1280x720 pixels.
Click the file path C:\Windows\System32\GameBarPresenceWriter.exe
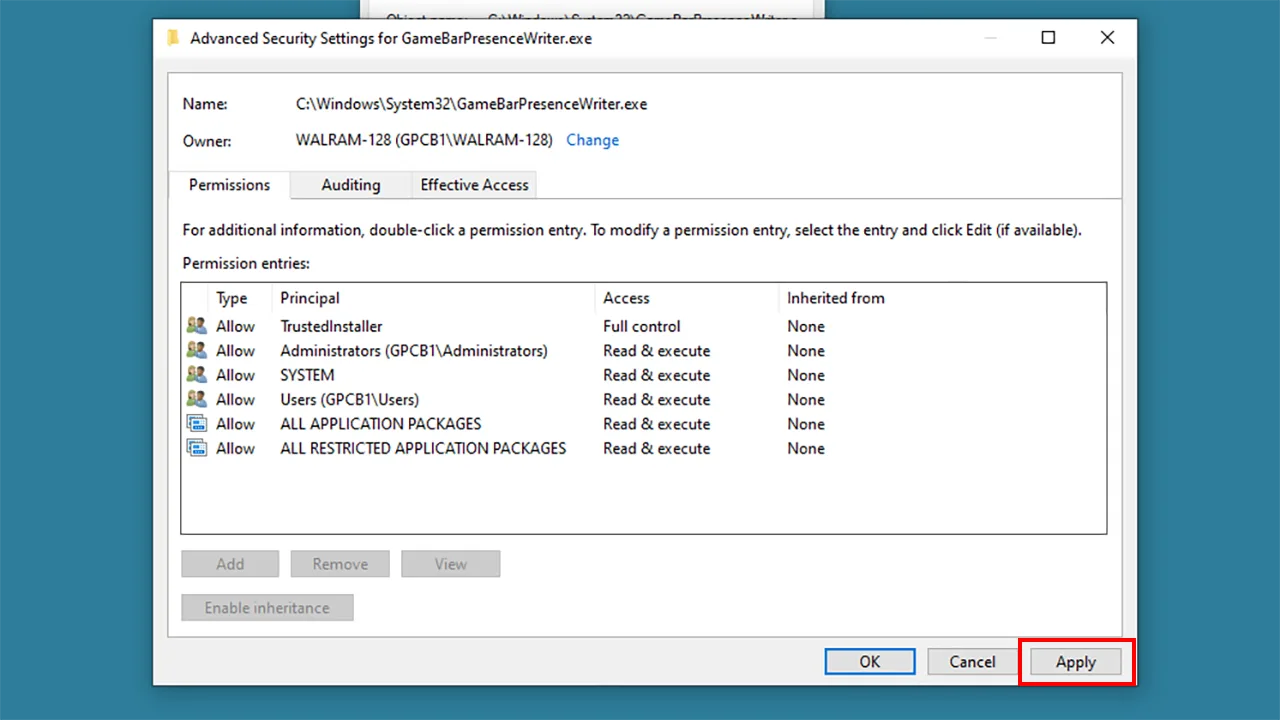471,104
